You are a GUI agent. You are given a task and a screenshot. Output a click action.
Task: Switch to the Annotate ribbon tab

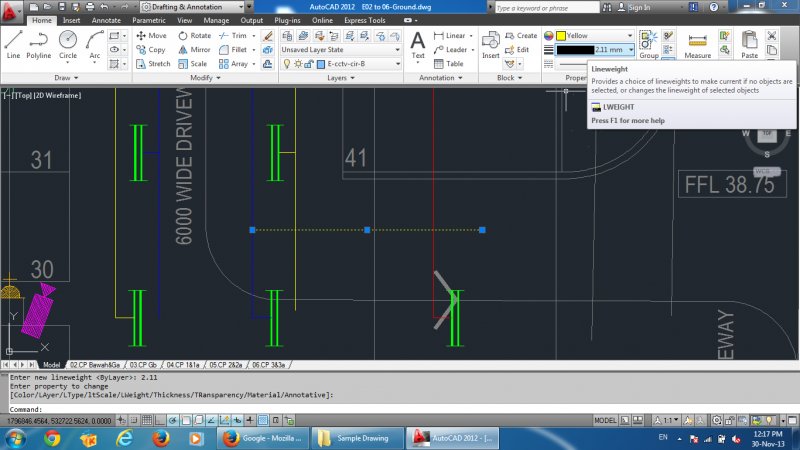(x=106, y=20)
